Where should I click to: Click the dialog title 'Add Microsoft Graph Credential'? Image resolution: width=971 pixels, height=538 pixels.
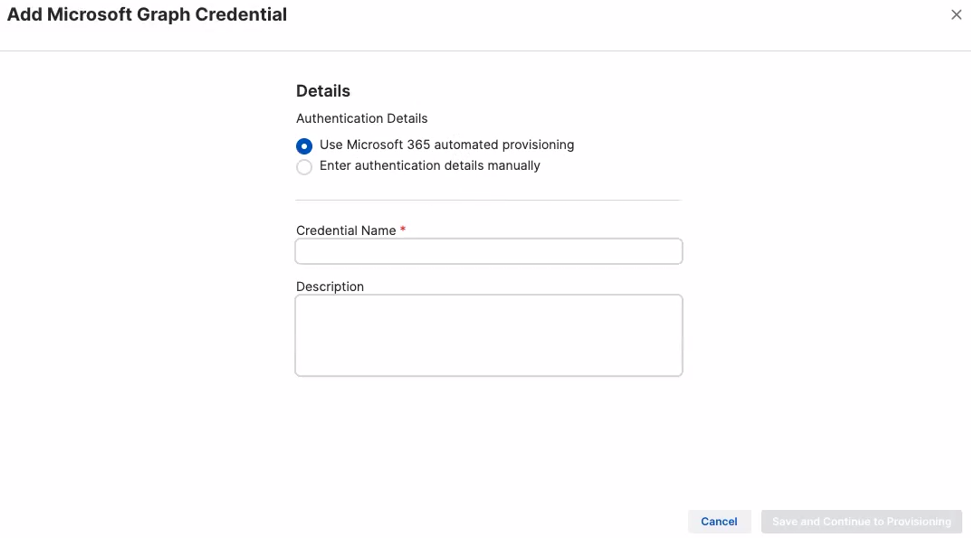coord(147,15)
